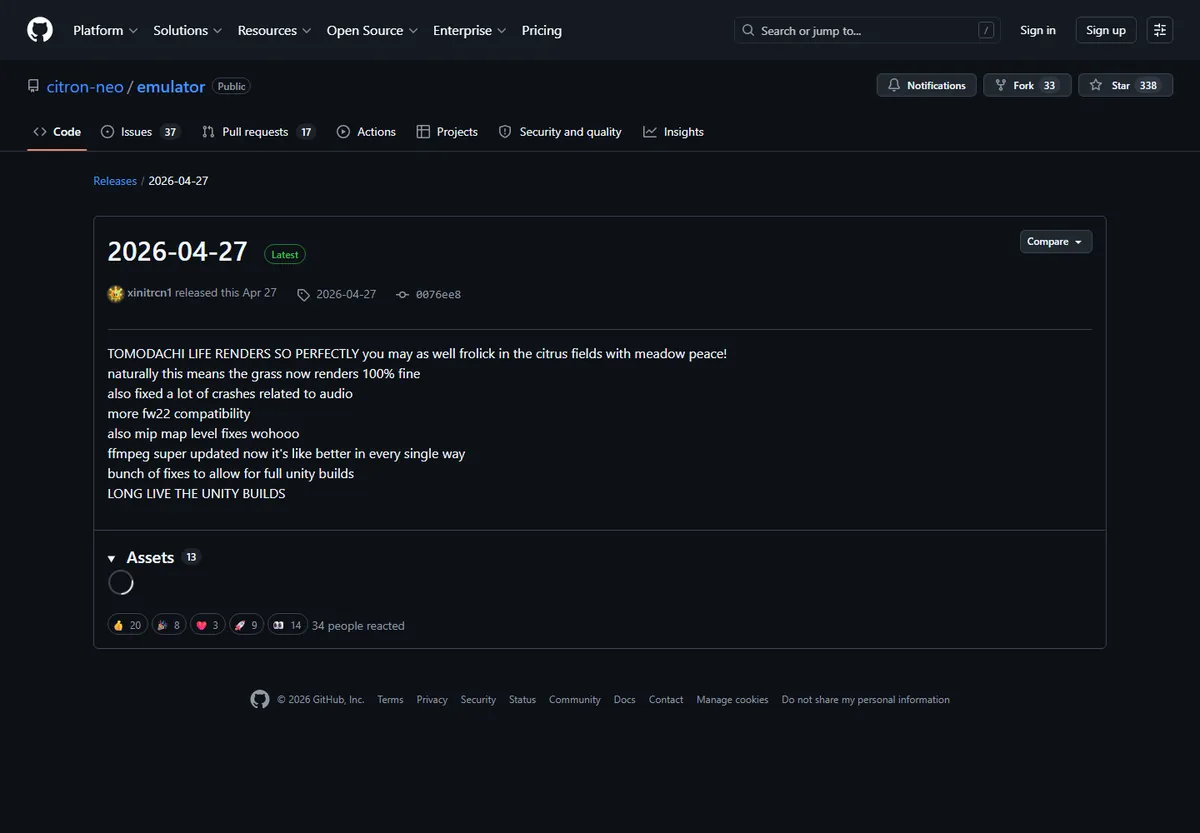Image resolution: width=1200 pixels, height=833 pixels.
Task: Click Manage cookies in footer
Action: click(x=732, y=700)
